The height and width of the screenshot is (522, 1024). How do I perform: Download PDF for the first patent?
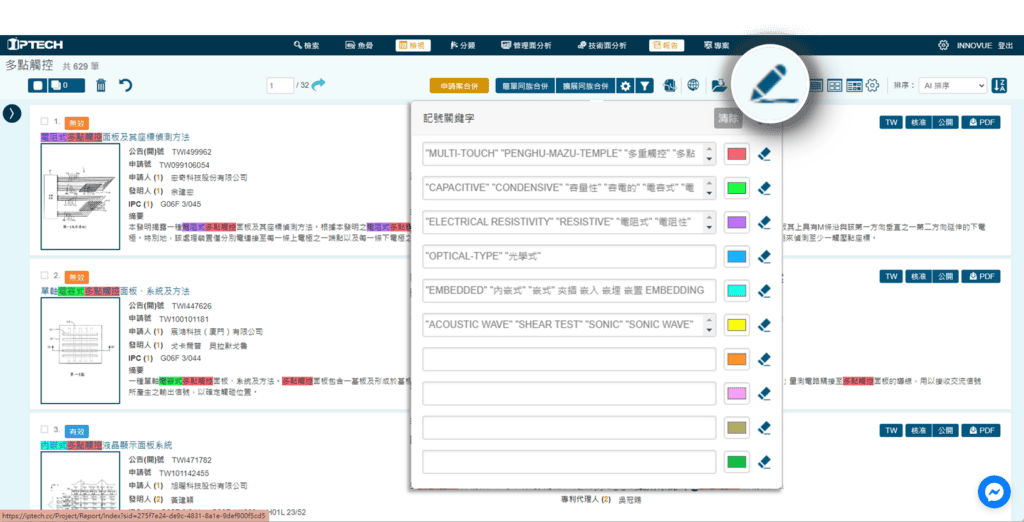981,122
